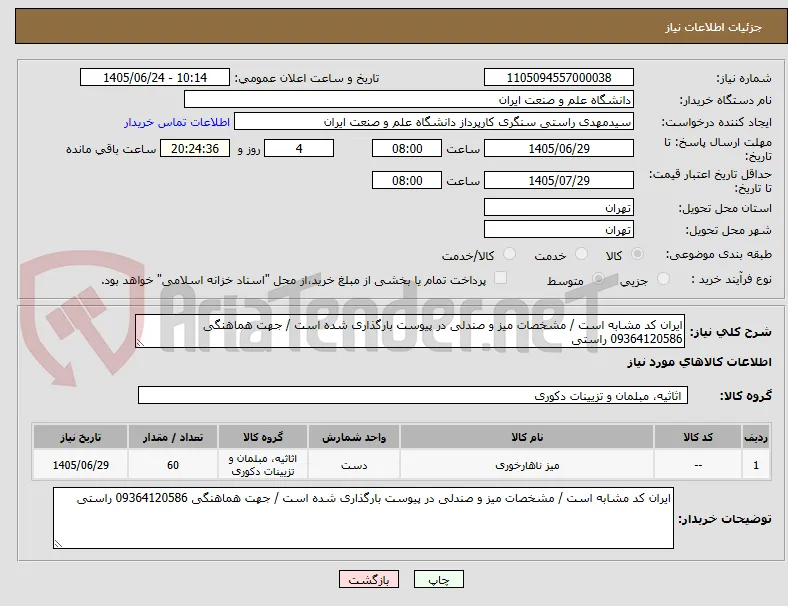The height and width of the screenshot is (606, 788).
Task: Toggle the Islamic treasury bonds payment checkbox
Action: click(x=501, y=278)
